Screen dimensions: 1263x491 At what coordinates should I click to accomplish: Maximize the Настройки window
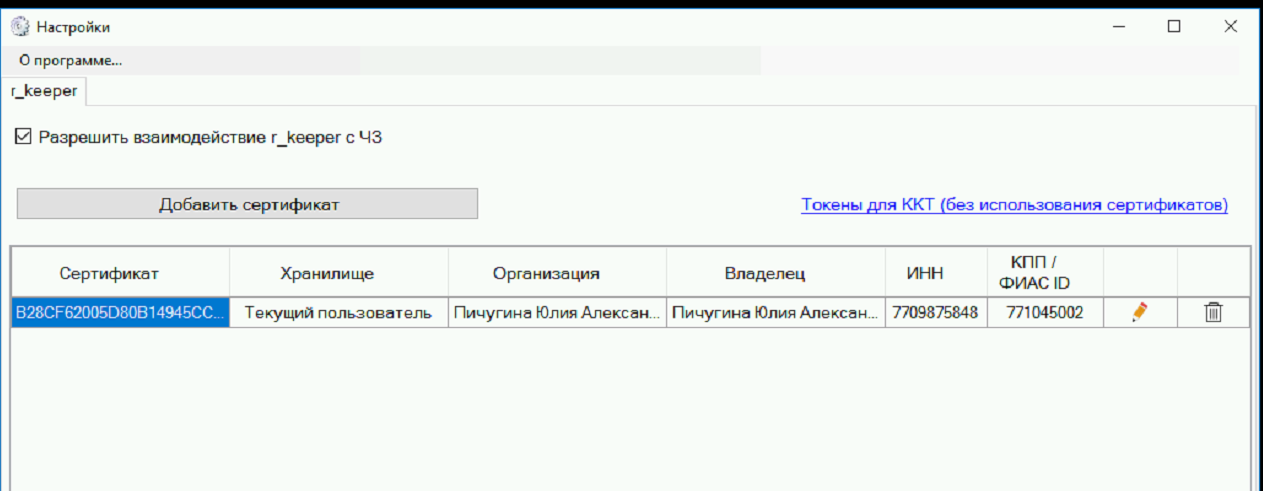pos(1174,27)
